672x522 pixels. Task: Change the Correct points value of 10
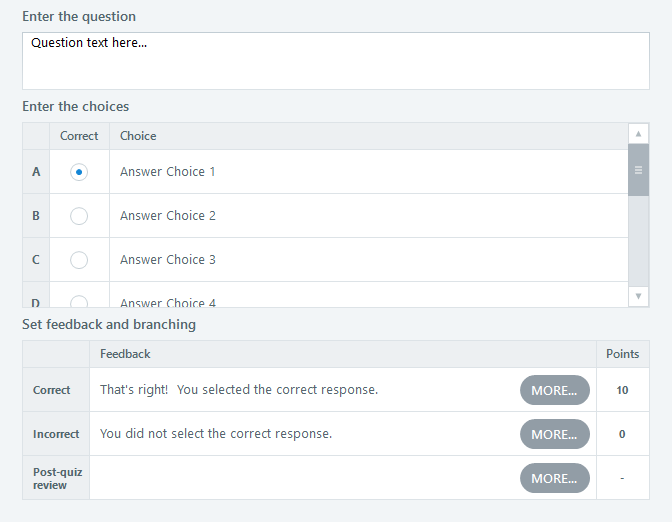click(x=622, y=390)
